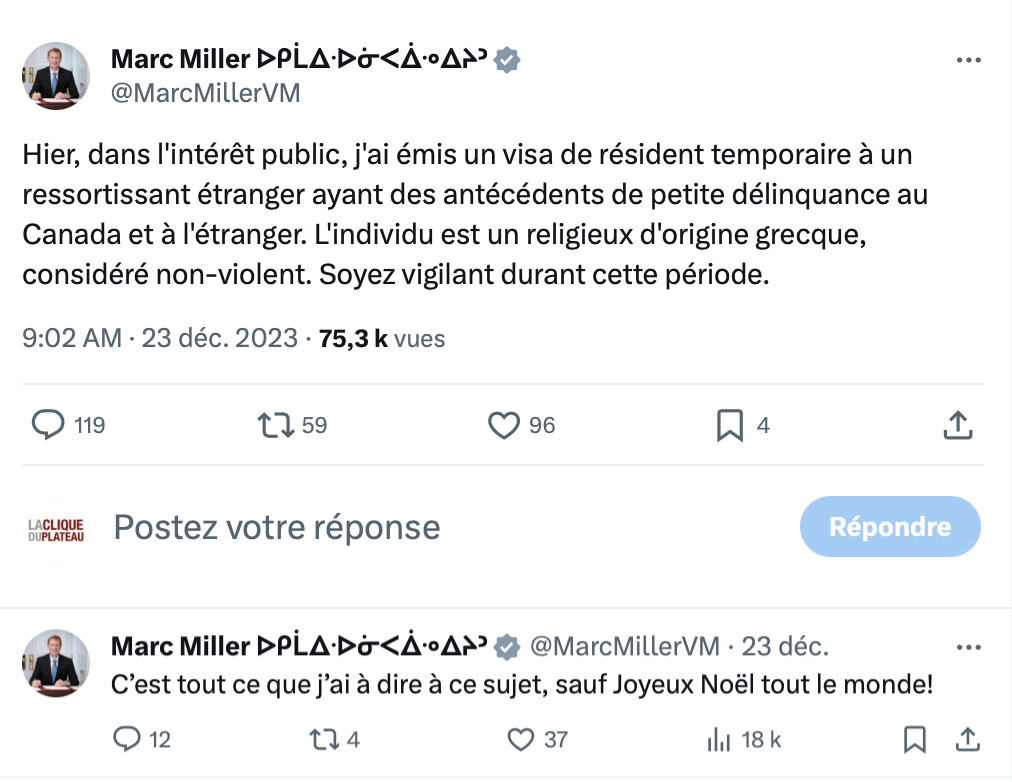Bookmark the main tweet

pyautogui.click(x=730, y=425)
